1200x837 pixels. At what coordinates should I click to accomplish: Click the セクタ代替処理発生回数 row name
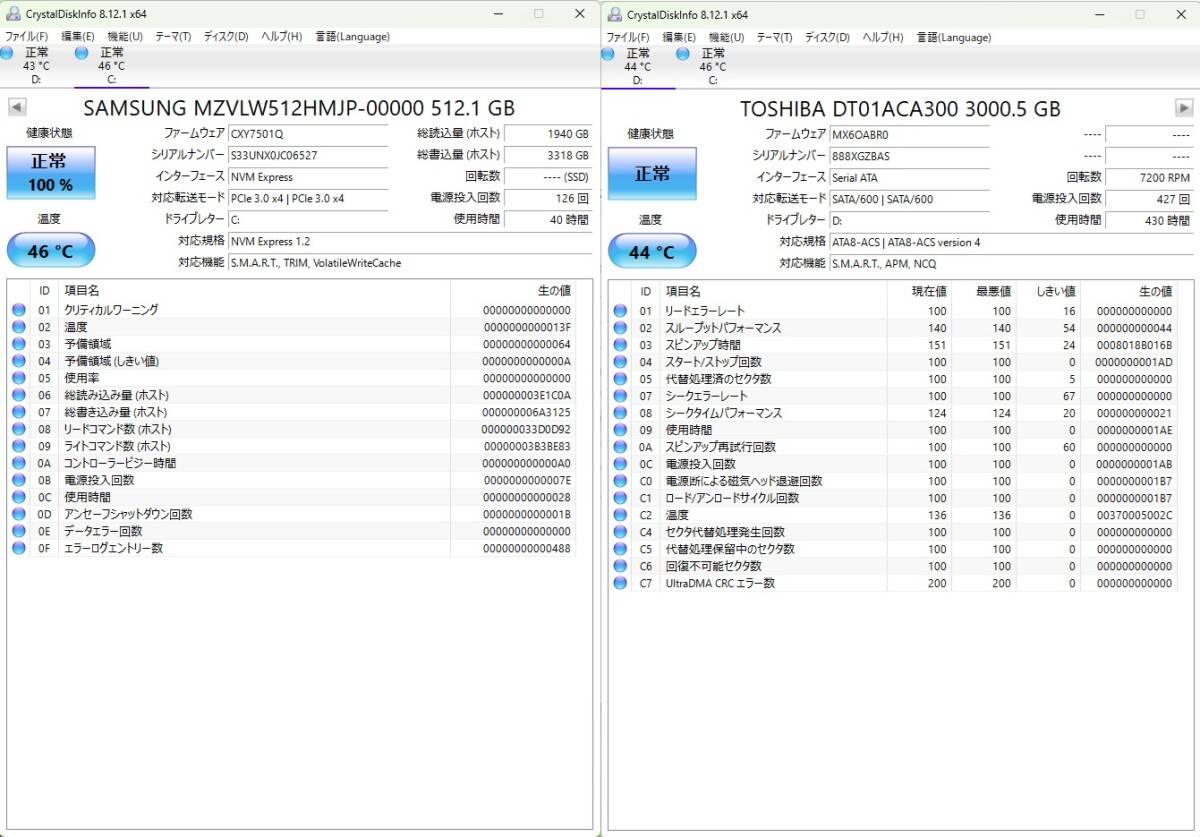[725, 532]
